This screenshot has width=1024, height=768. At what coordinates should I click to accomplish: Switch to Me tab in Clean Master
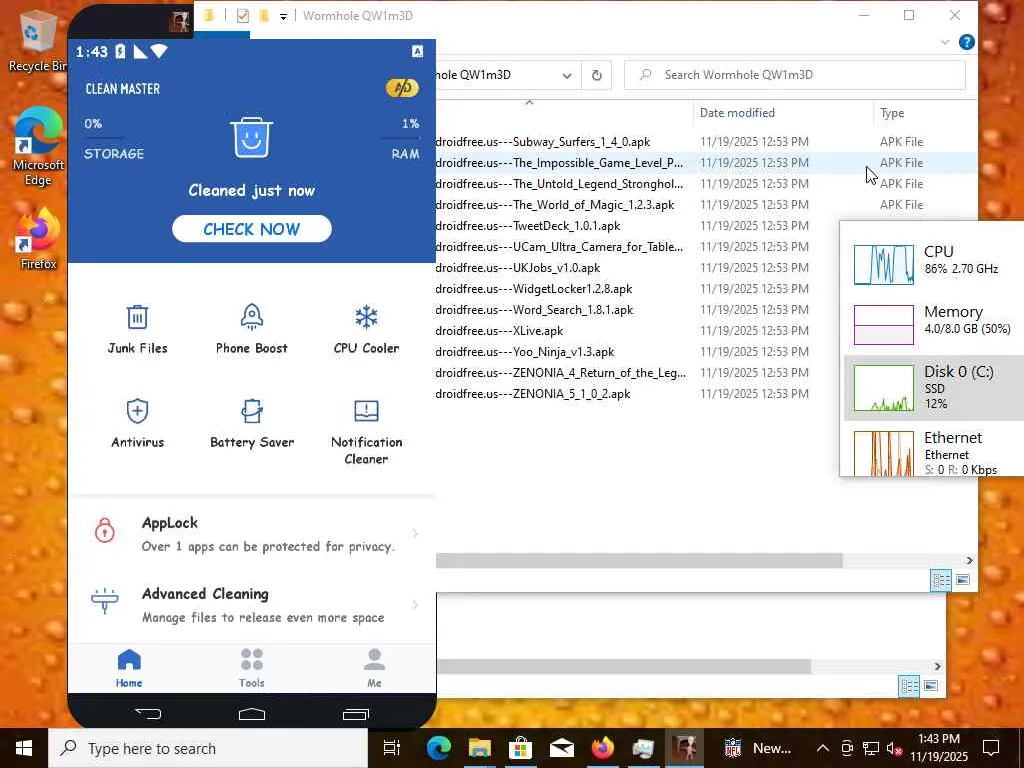374,668
